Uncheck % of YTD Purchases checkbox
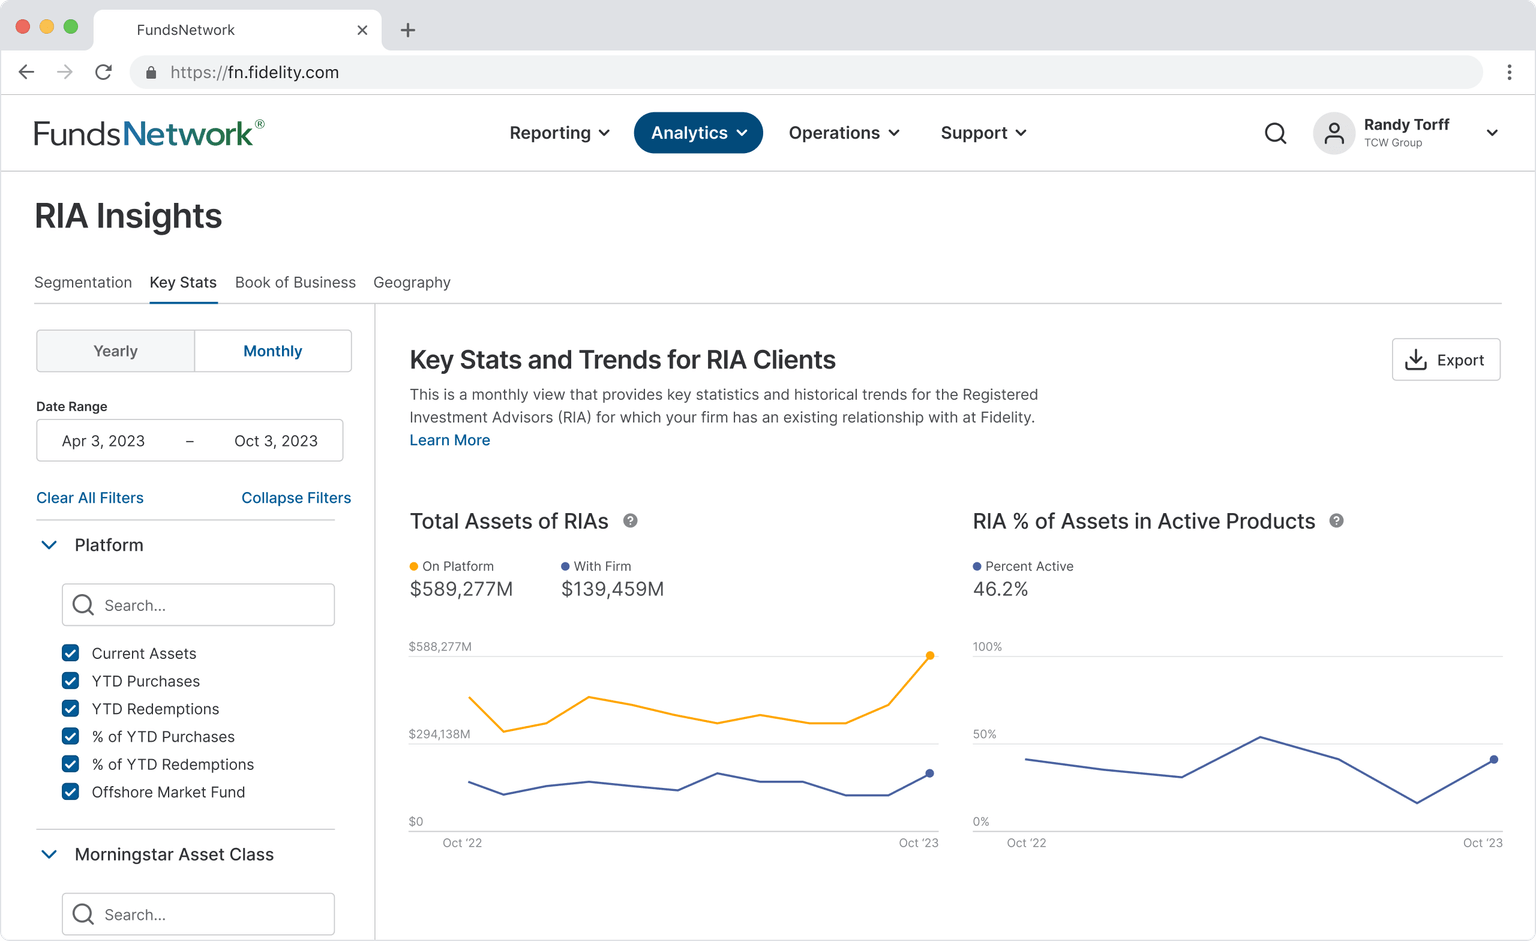Image resolution: width=1536 pixels, height=941 pixels. pos(70,736)
